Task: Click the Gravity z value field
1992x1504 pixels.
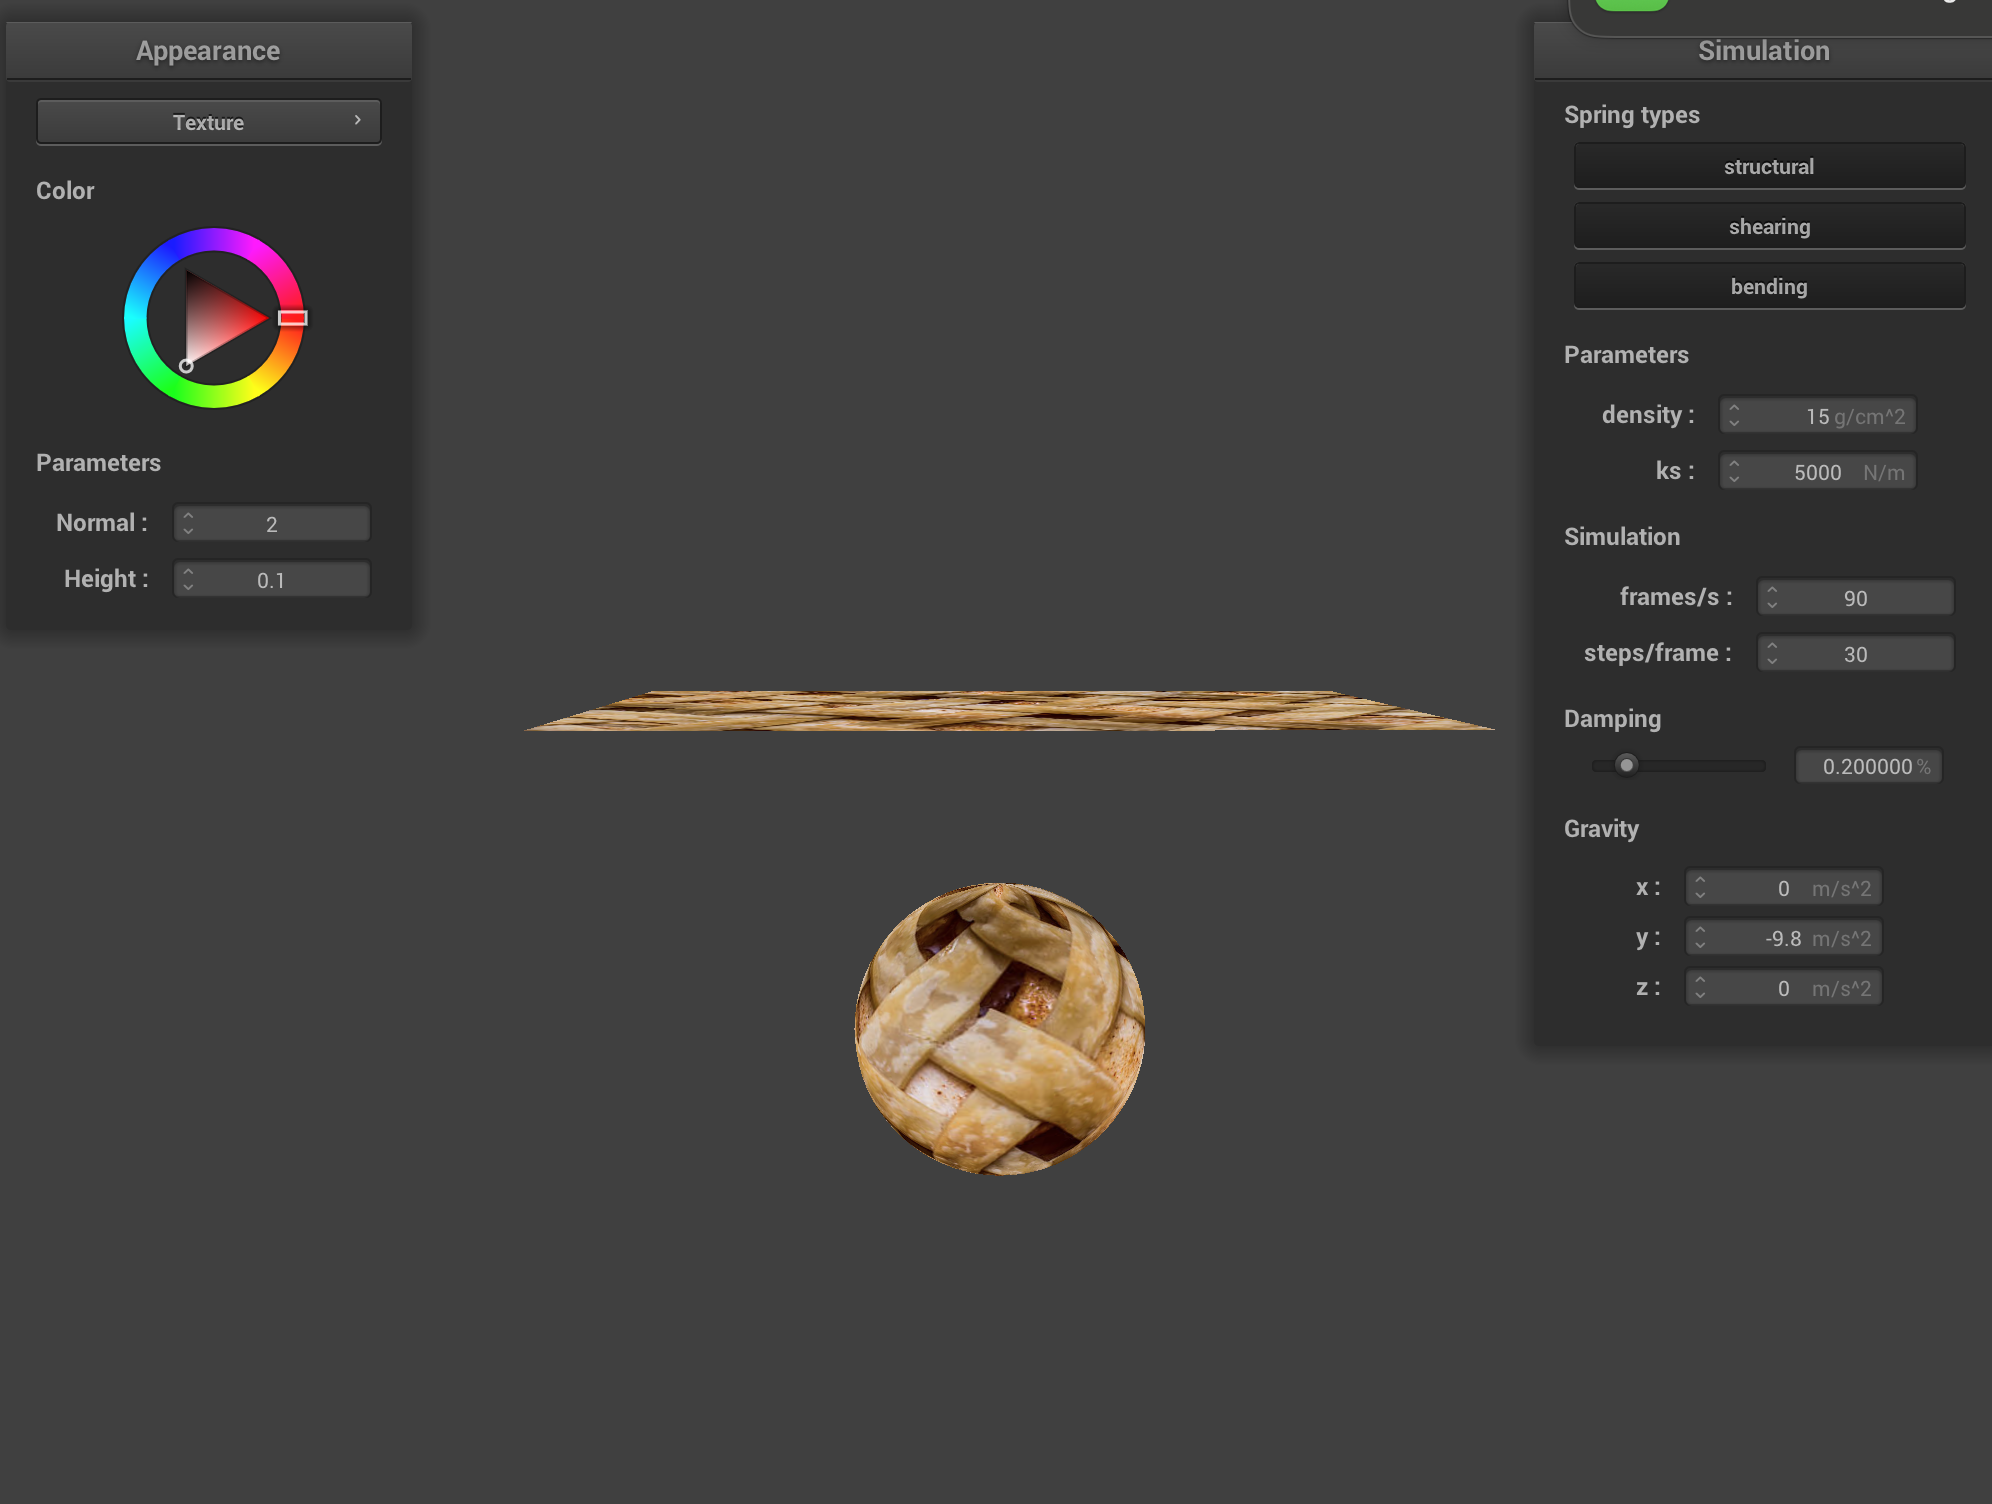Action: click(x=1783, y=987)
